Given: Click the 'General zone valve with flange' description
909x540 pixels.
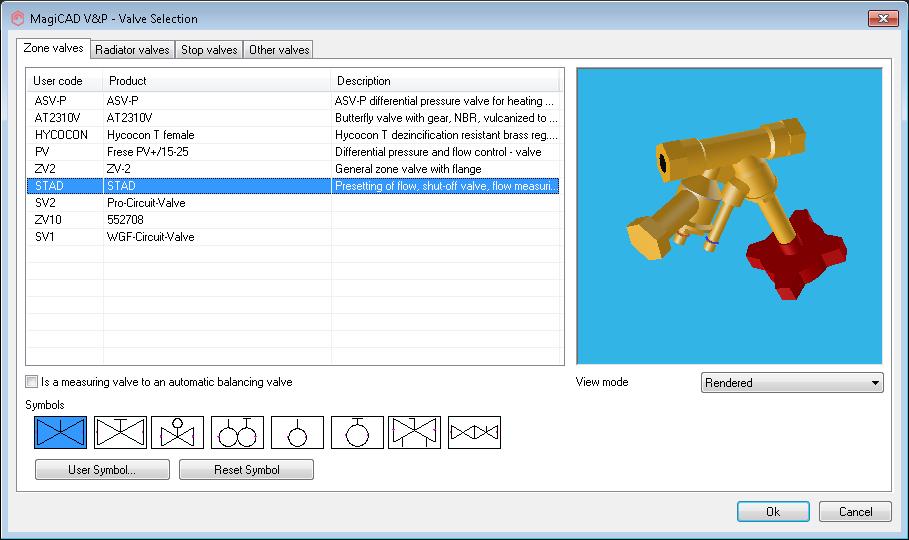Looking at the screenshot, I should (x=408, y=169).
